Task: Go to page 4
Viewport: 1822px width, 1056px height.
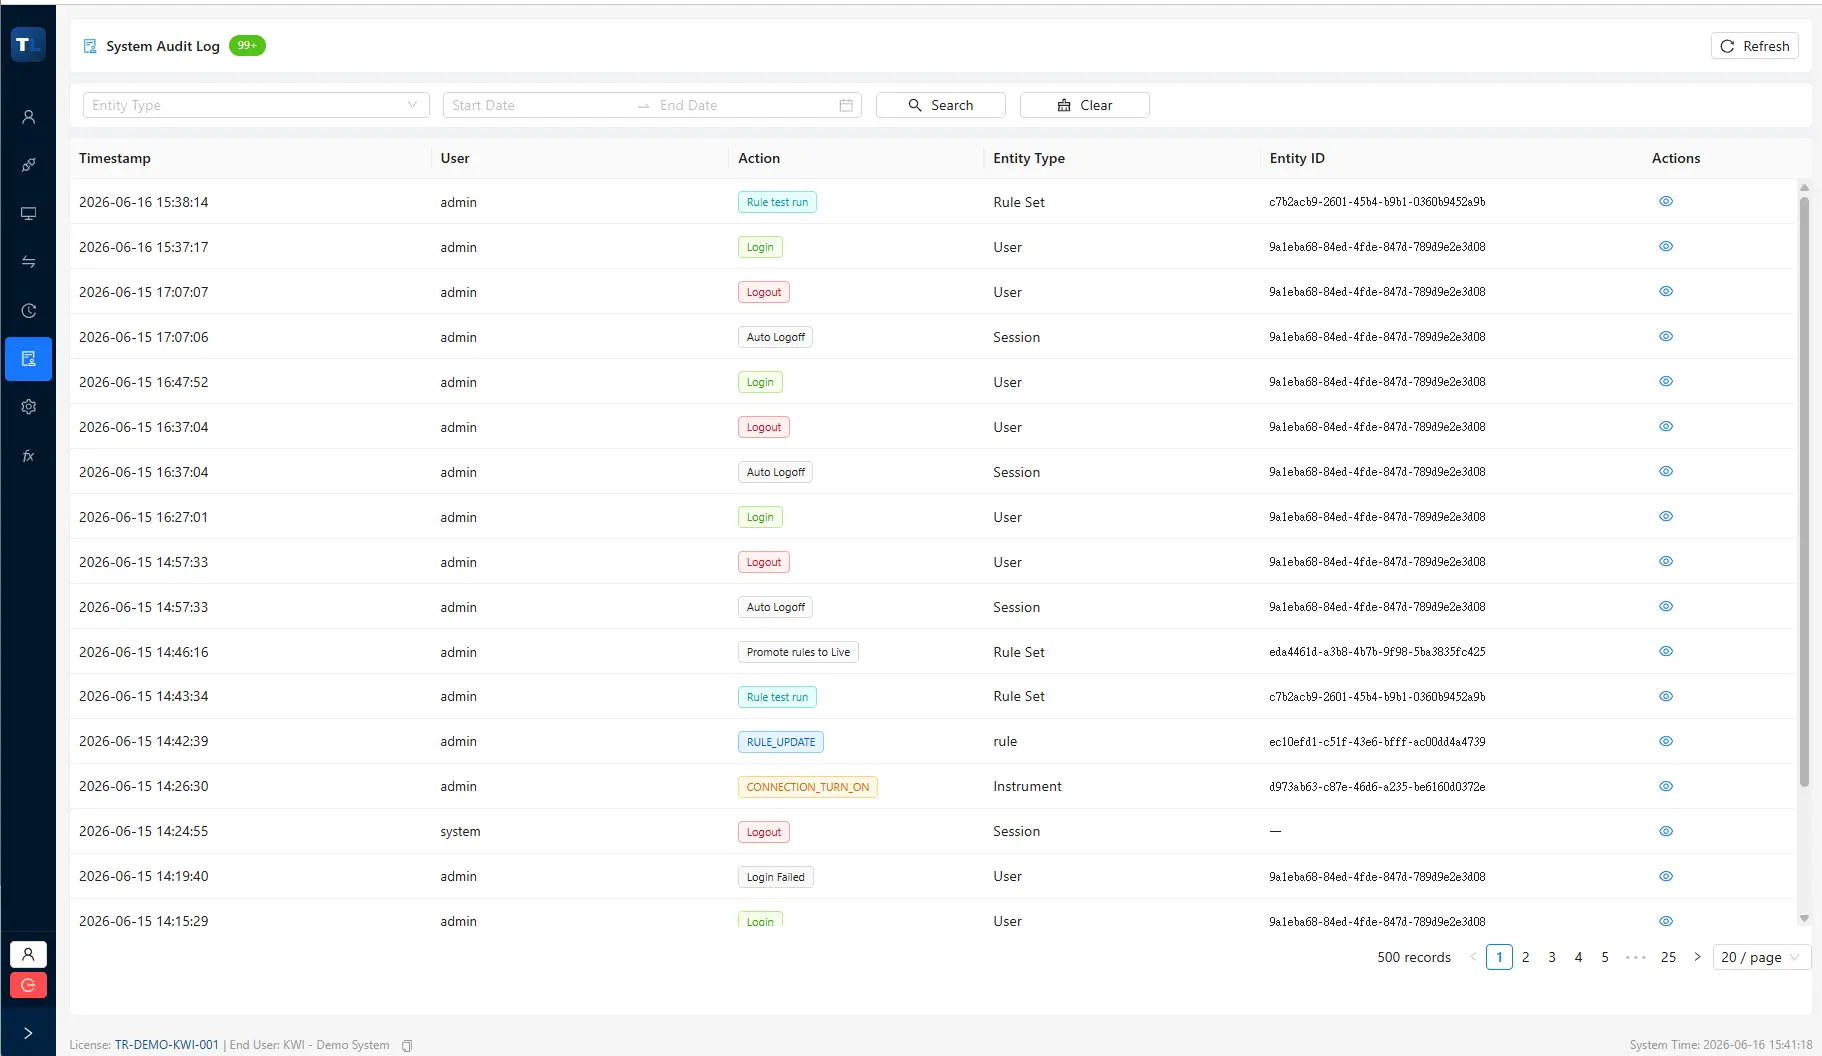Action: [x=1578, y=957]
